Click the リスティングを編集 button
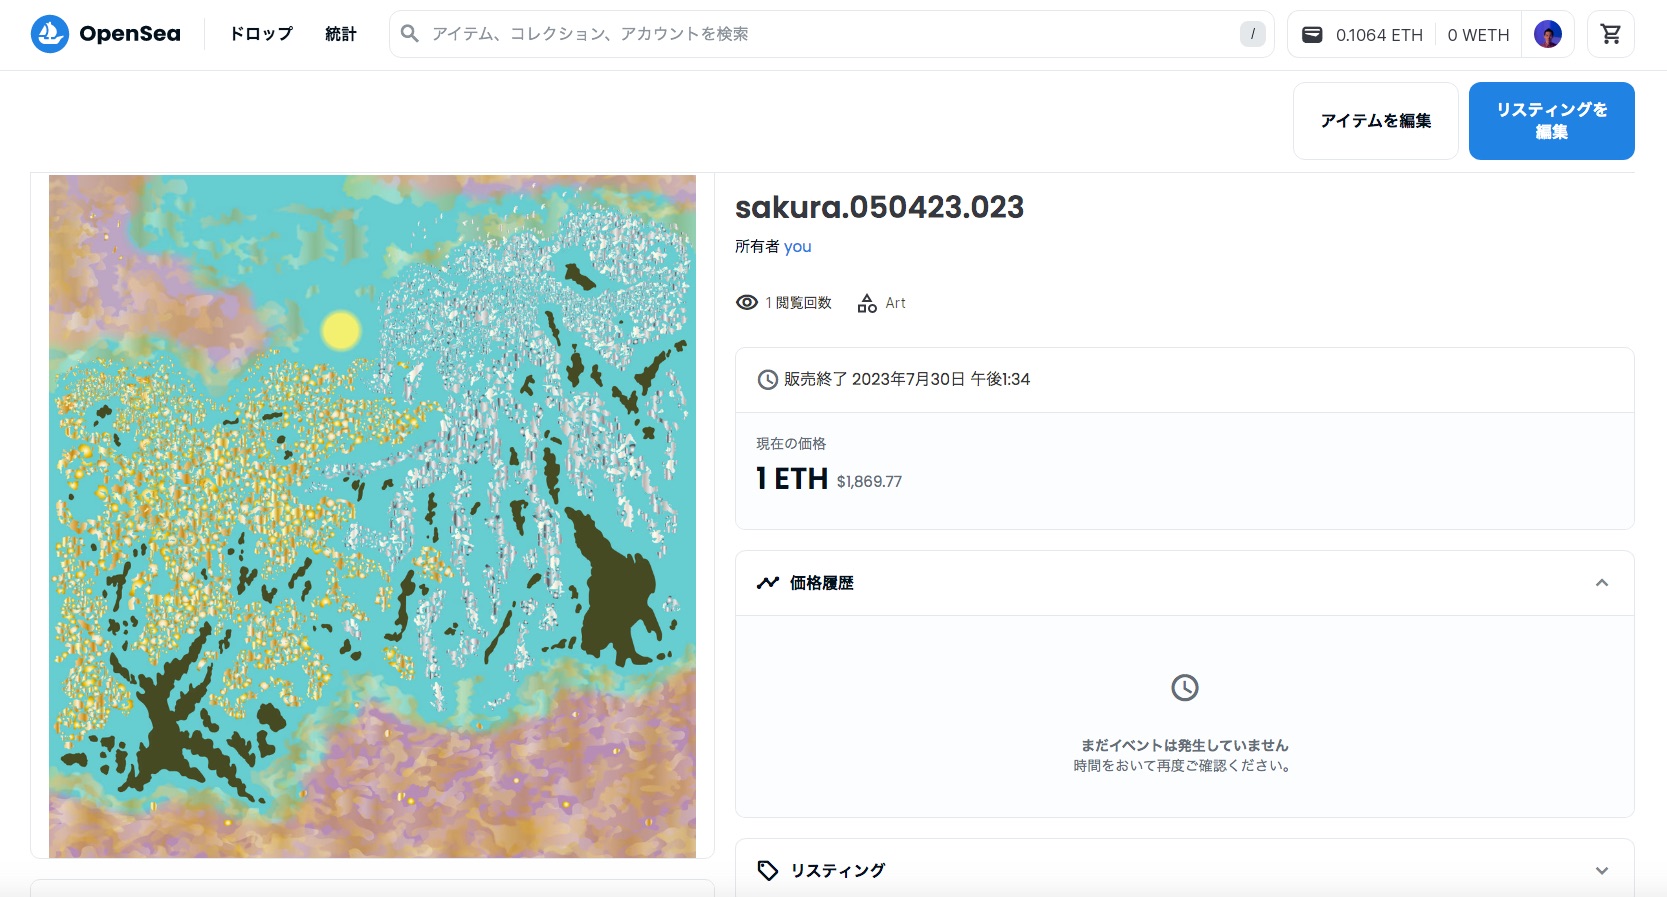Screen dimensions: 1667x897 click(x=1551, y=121)
